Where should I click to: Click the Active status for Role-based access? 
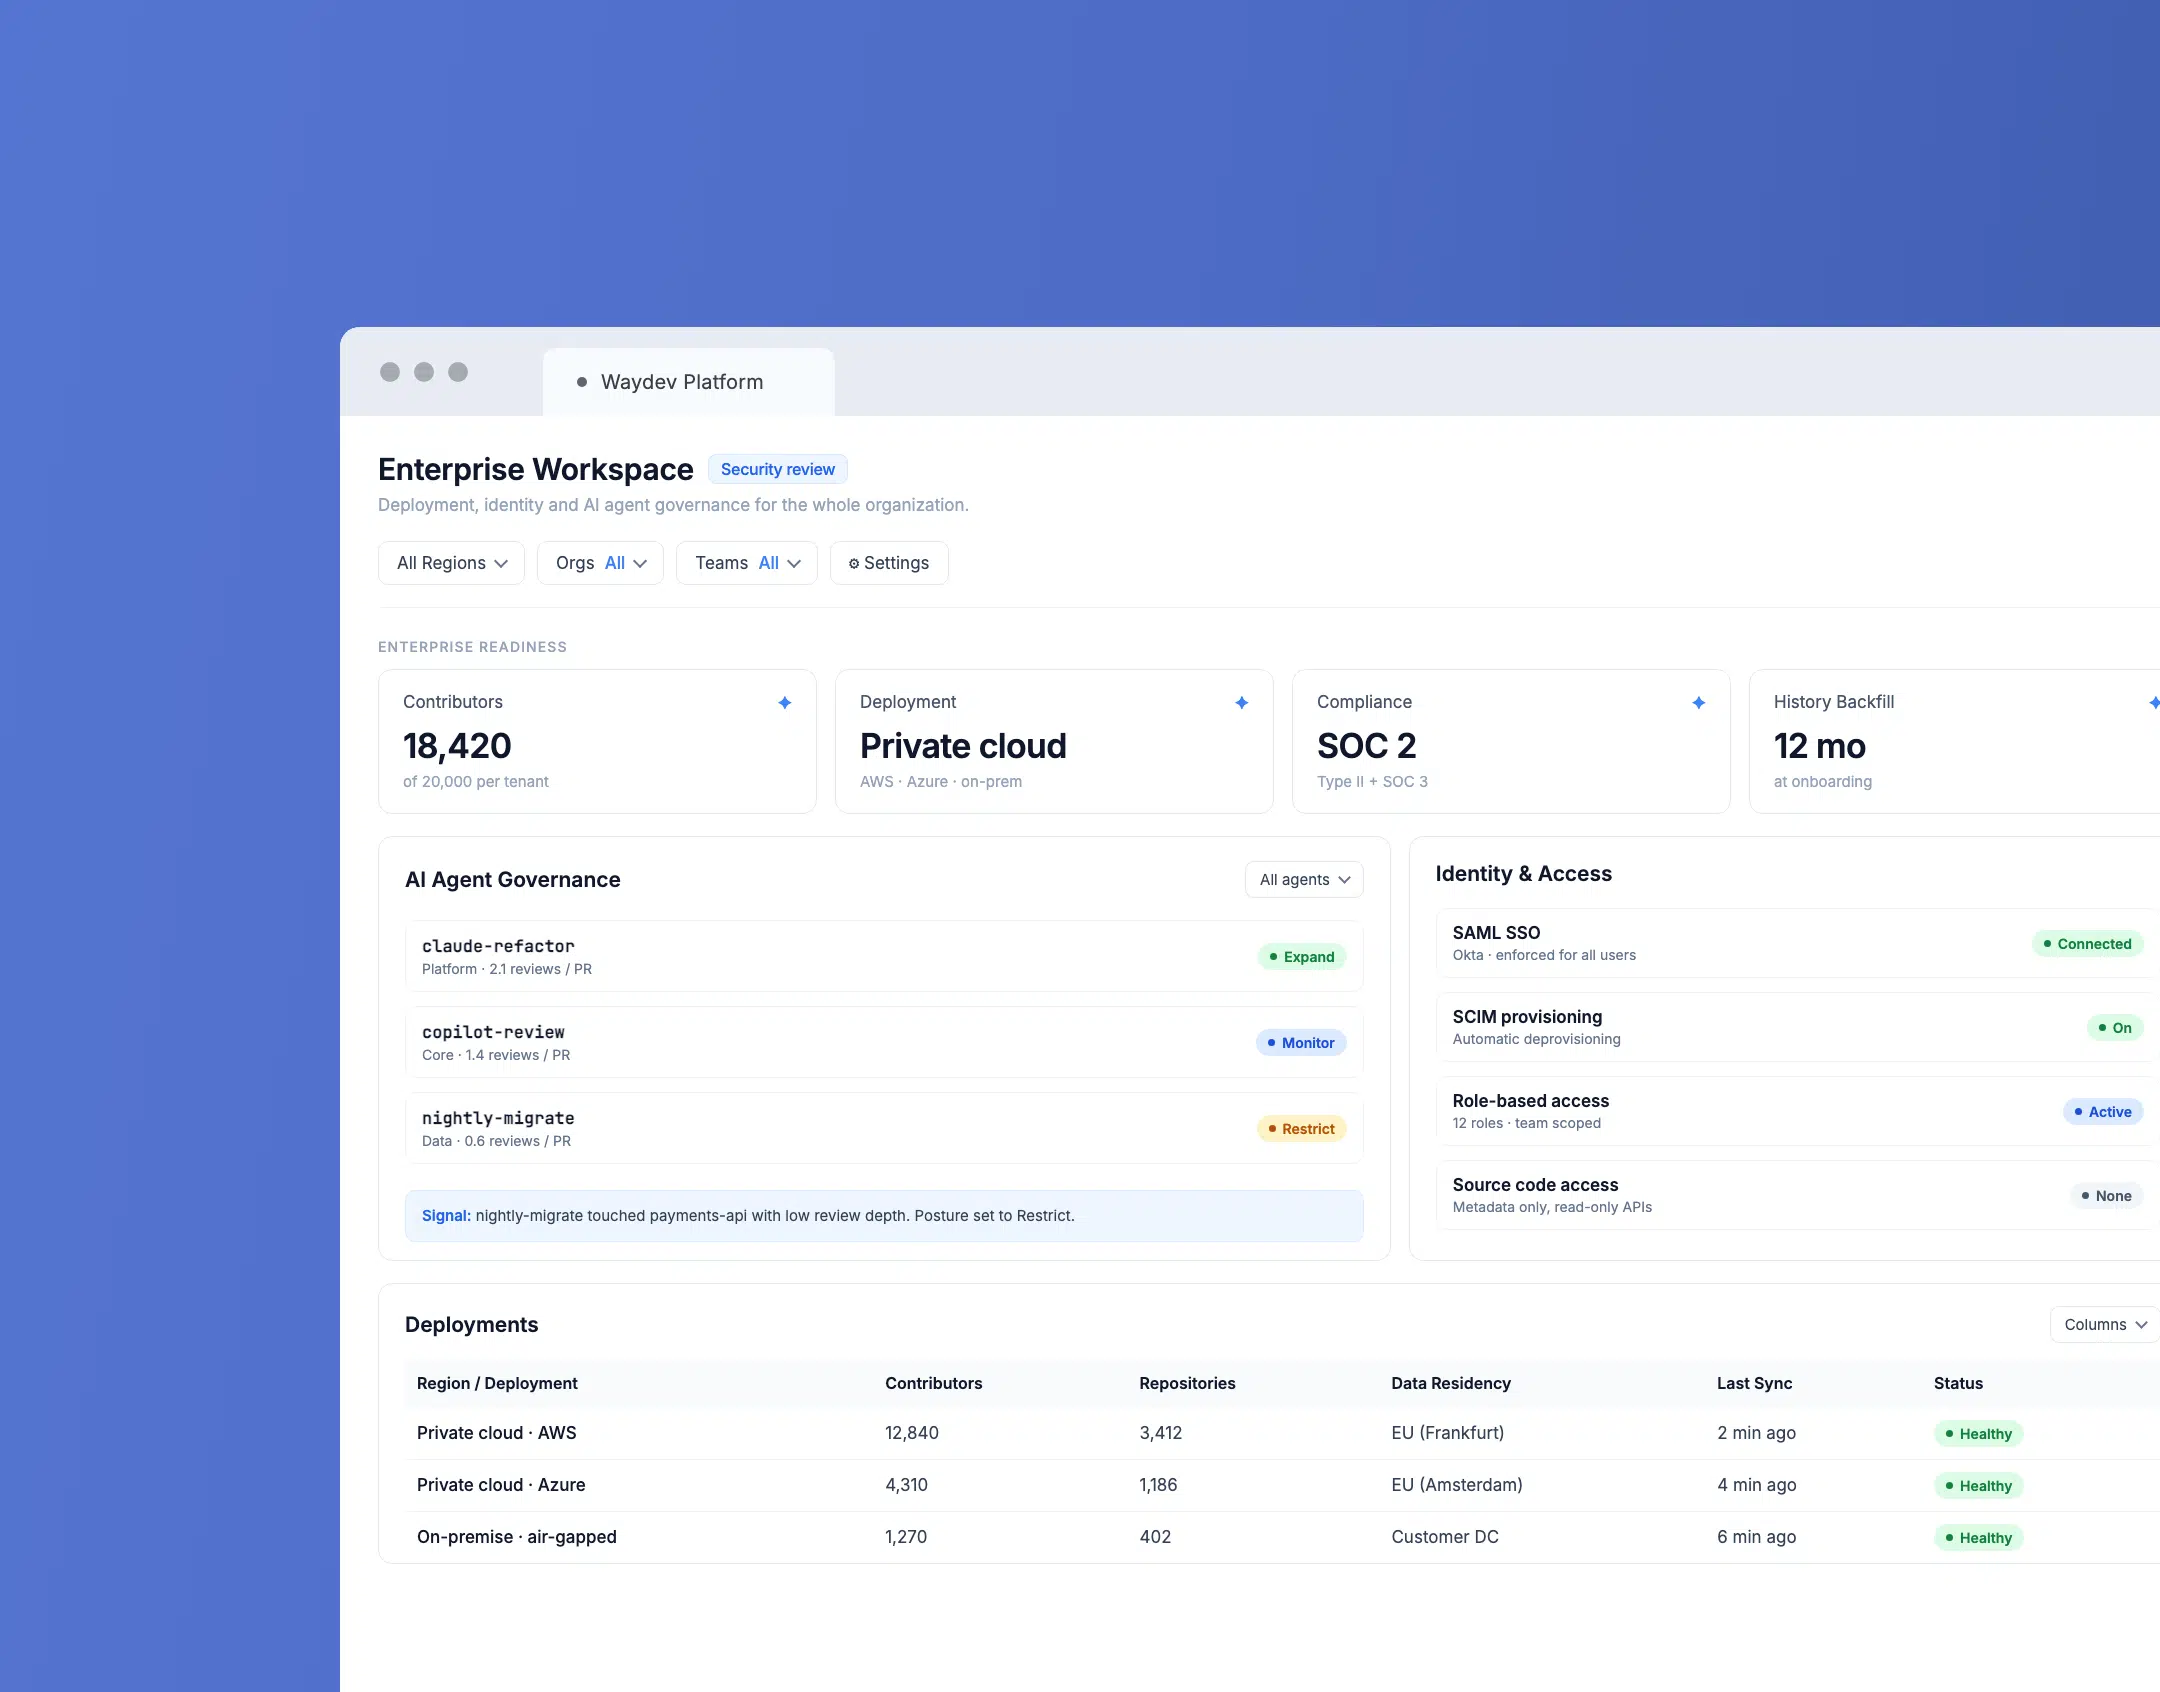coord(2103,1112)
